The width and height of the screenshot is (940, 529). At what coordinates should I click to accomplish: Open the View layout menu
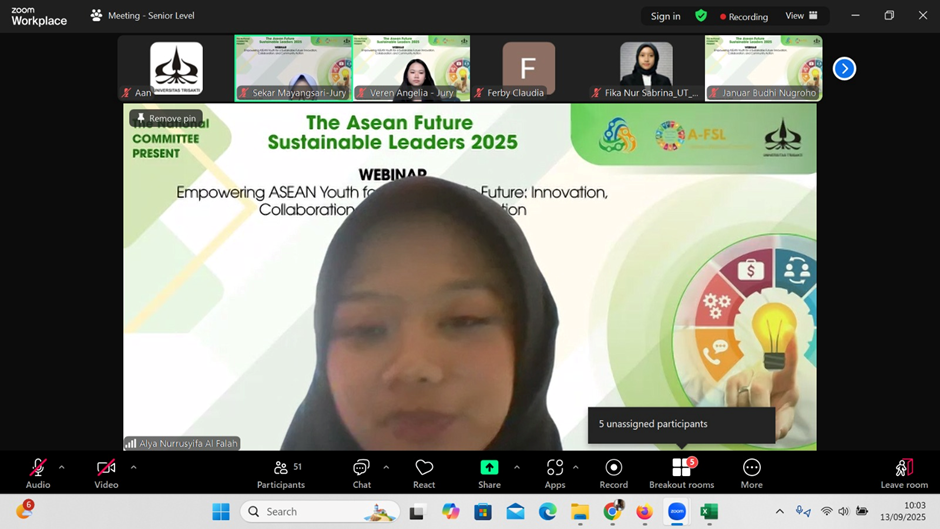click(801, 16)
